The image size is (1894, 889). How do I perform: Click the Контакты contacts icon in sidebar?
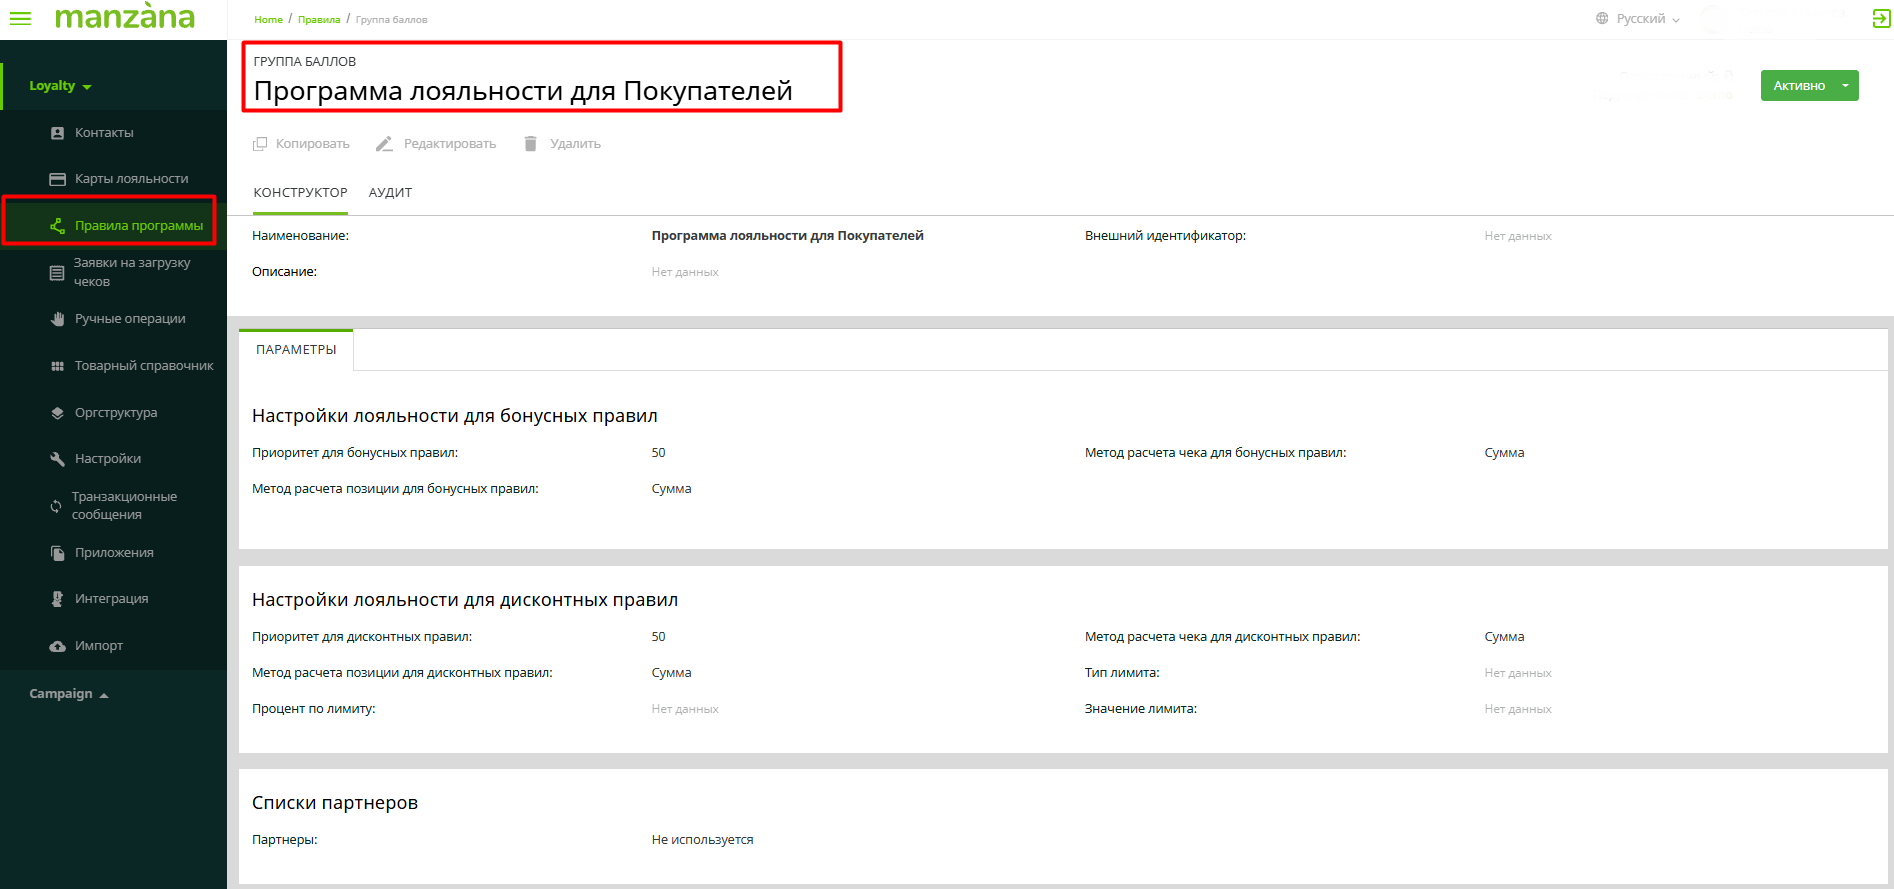point(57,133)
